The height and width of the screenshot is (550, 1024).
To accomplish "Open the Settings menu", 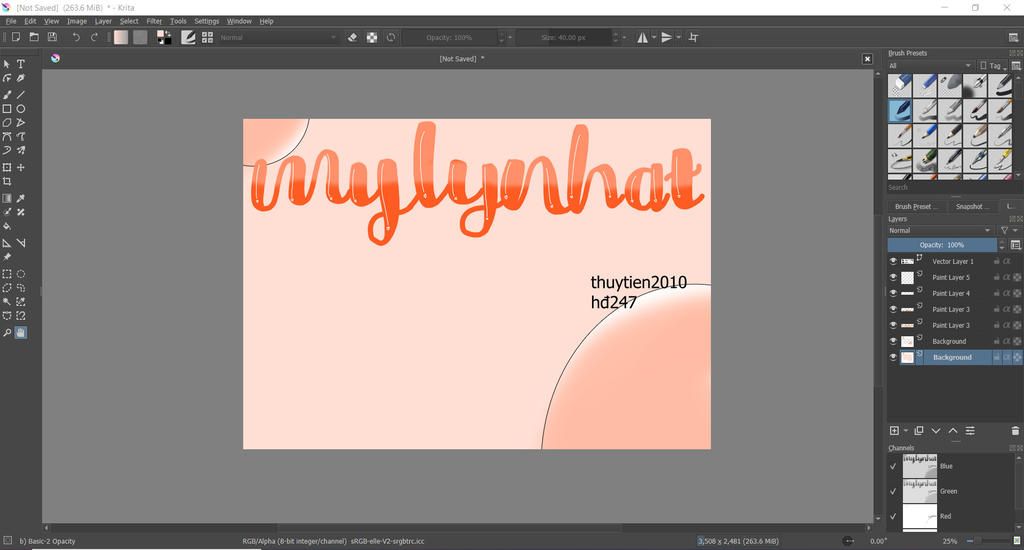I will tap(206, 21).
